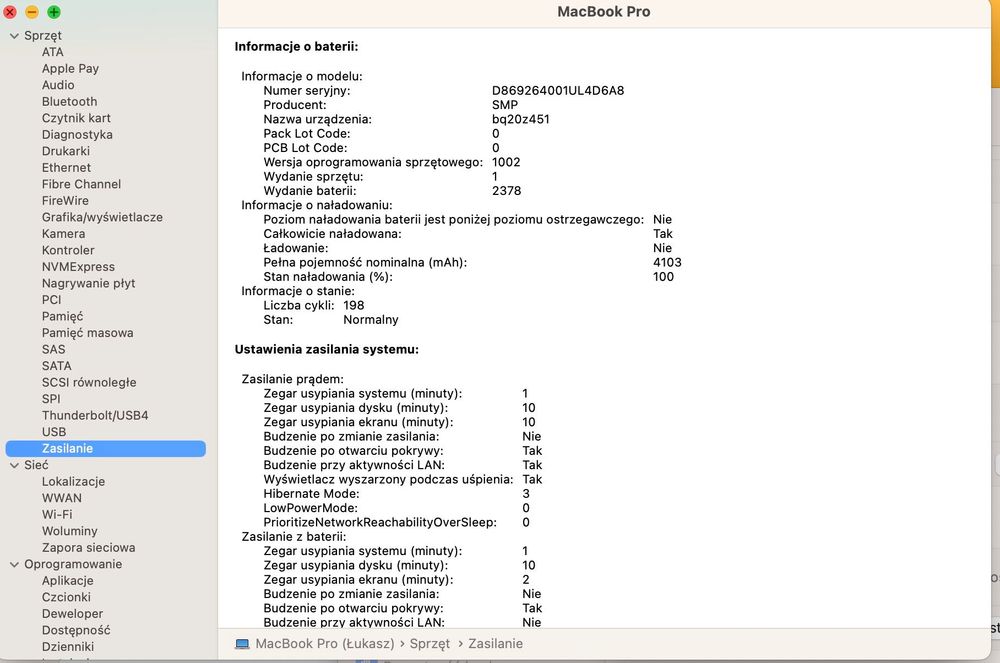This screenshot has height=663, width=1000.
Task: Select Drukarki in the sidebar
Action: coord(66,152)
